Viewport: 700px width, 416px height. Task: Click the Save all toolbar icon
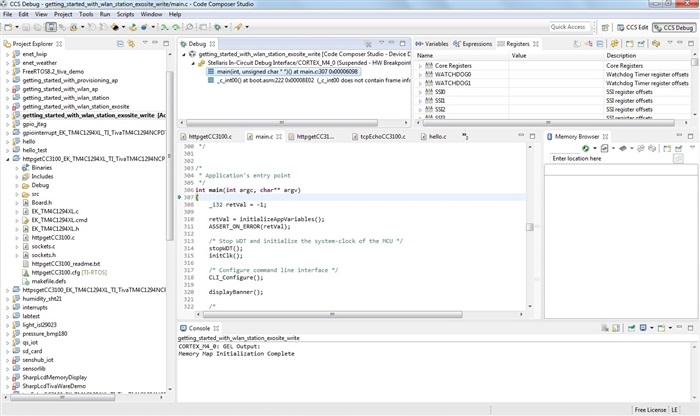[x=38, y=27]
